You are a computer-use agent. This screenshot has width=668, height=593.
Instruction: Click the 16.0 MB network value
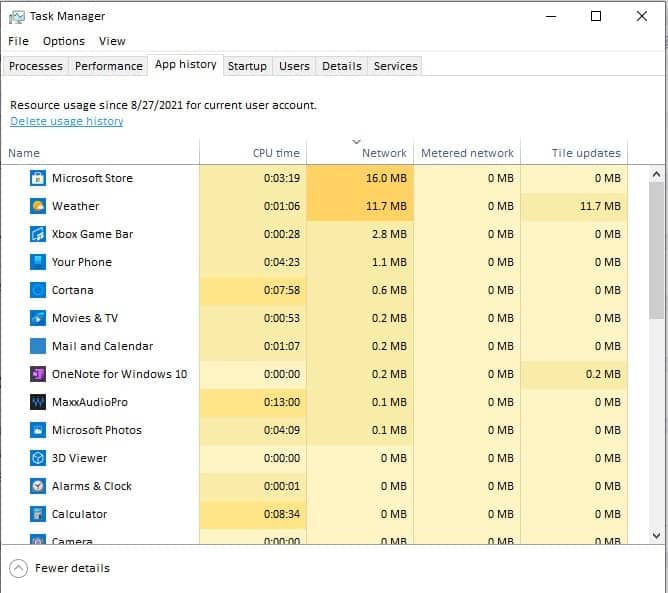[x=386, y=178]
